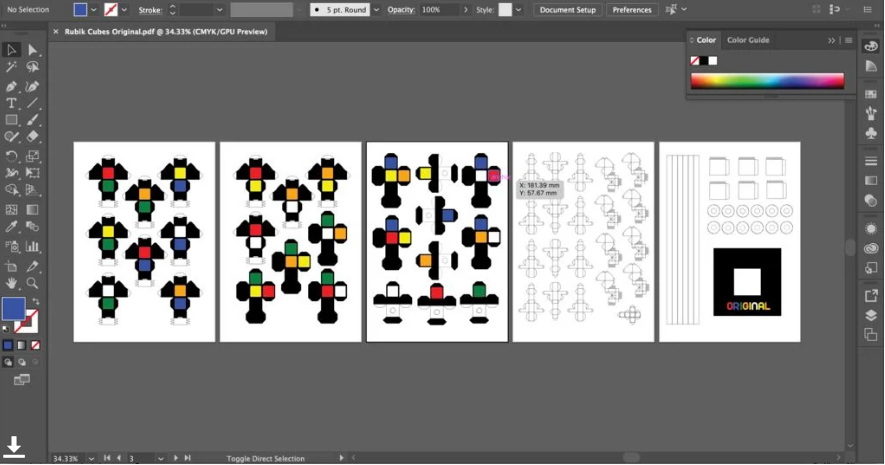
Task: Select the Selection tool (black arrow)
Action: coord(11,50)
